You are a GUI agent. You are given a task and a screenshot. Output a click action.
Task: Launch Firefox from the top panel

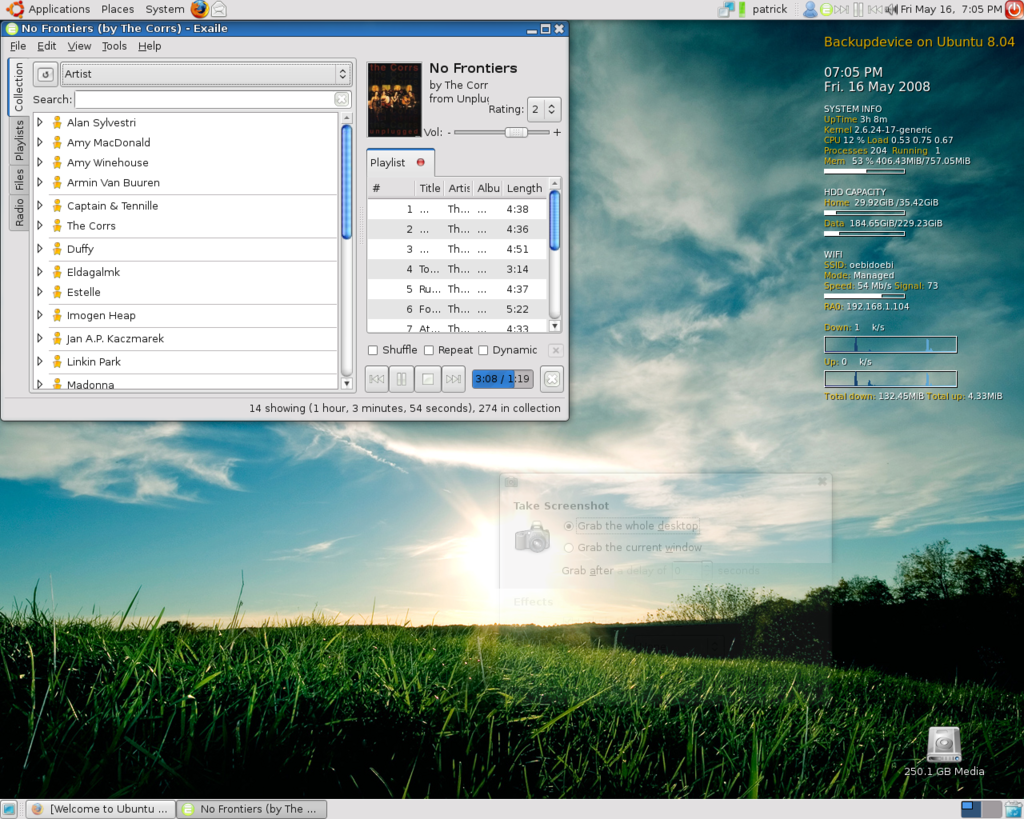[x=200, y=9]
